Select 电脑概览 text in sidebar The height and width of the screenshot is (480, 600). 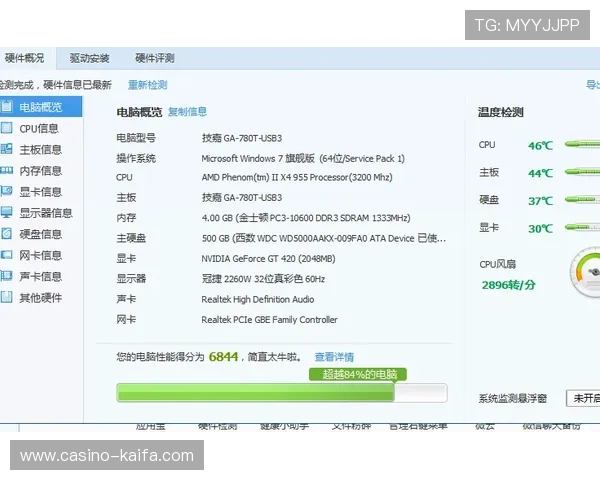point(41,107)
